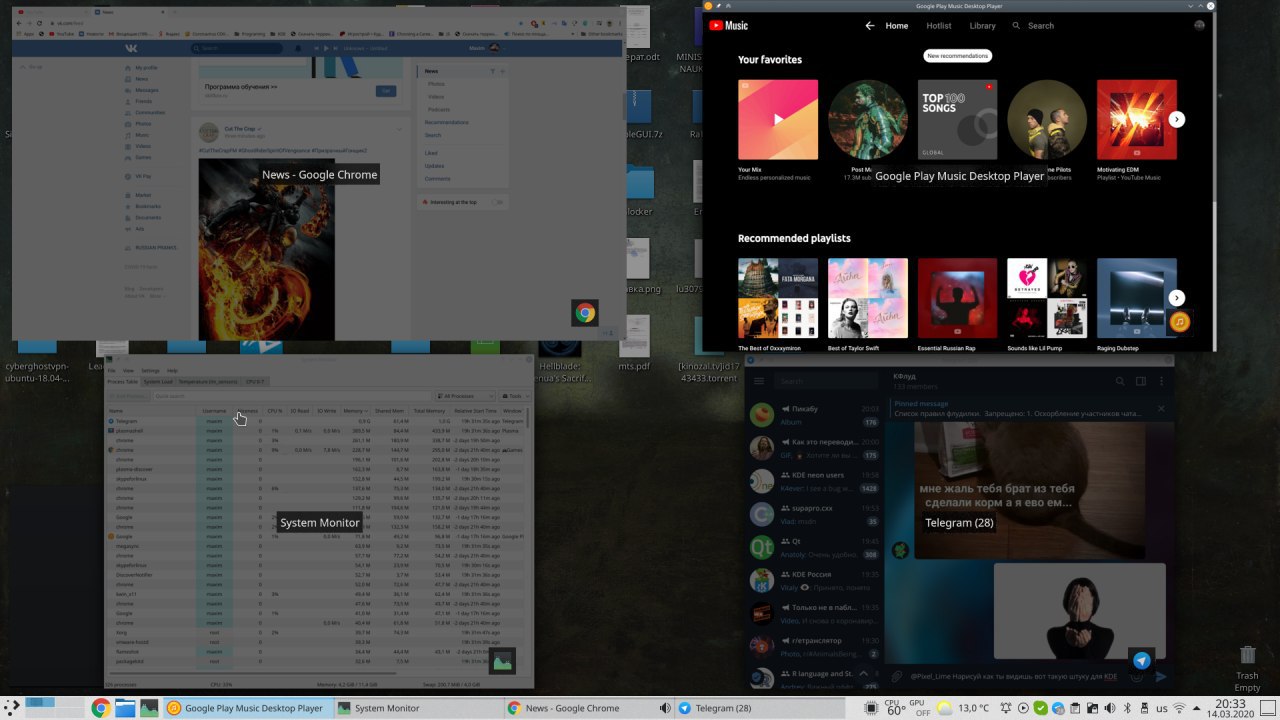Open the Пикабу chat in Telegram

(814, 415)
